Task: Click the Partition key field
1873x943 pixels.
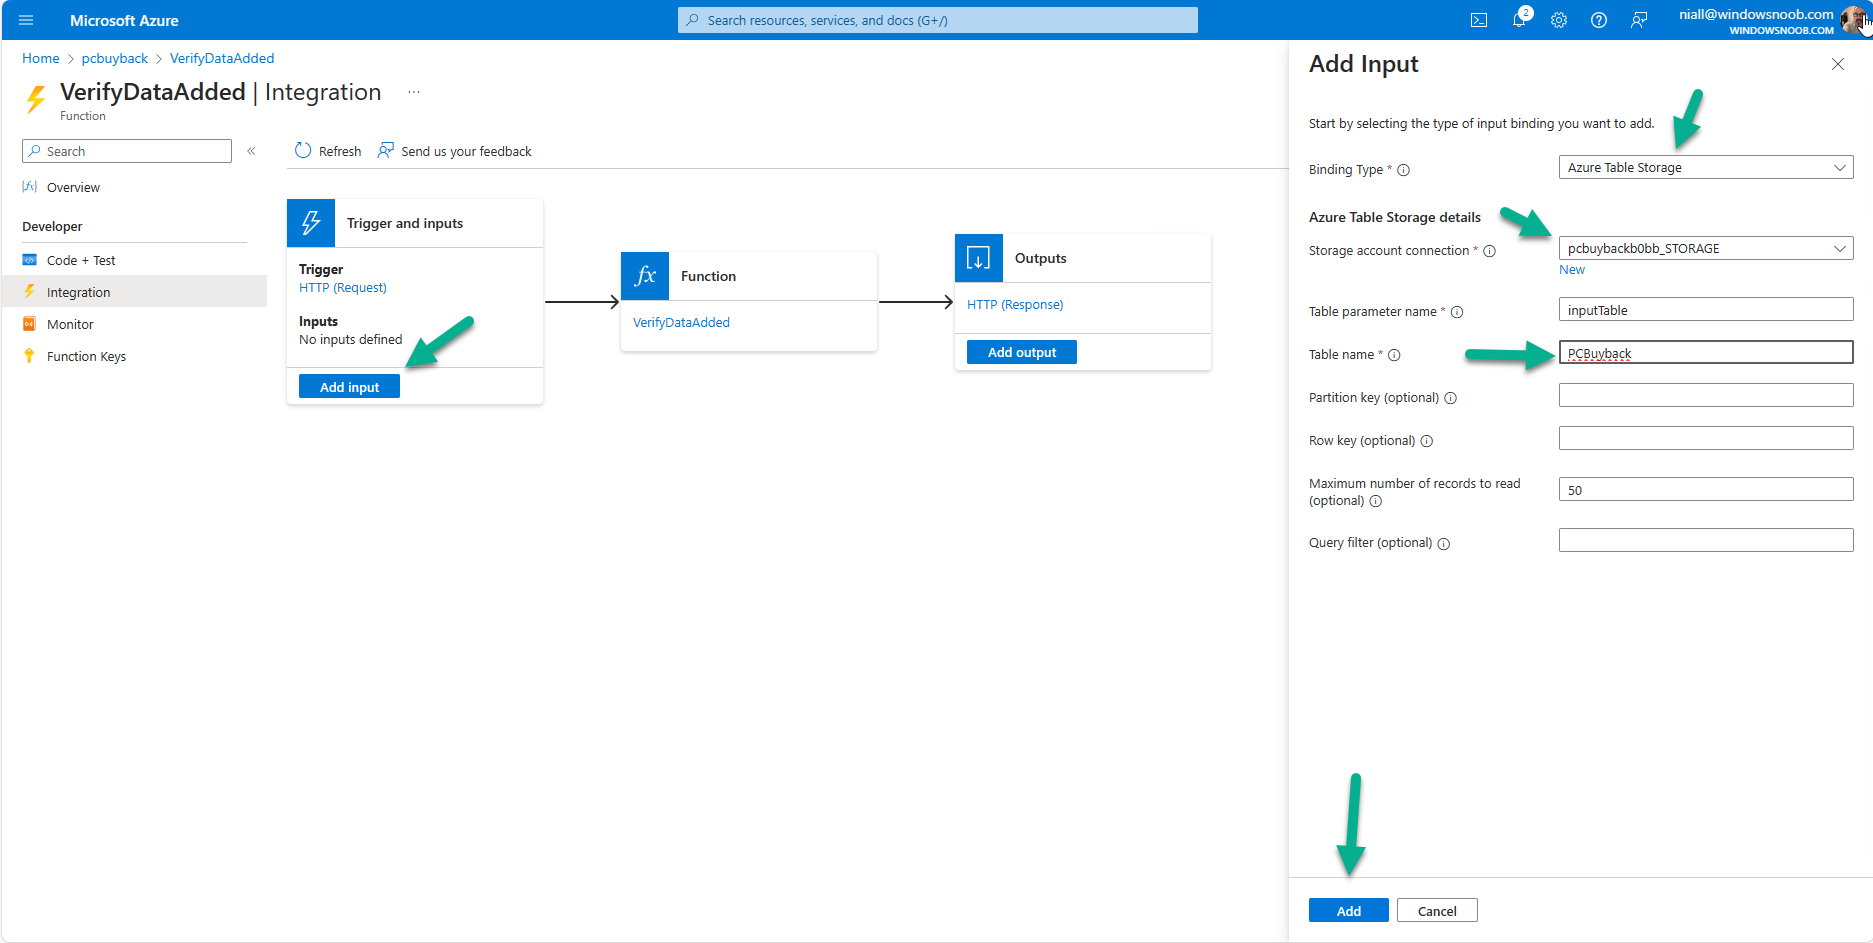Action: click(x=1706, y=395)
